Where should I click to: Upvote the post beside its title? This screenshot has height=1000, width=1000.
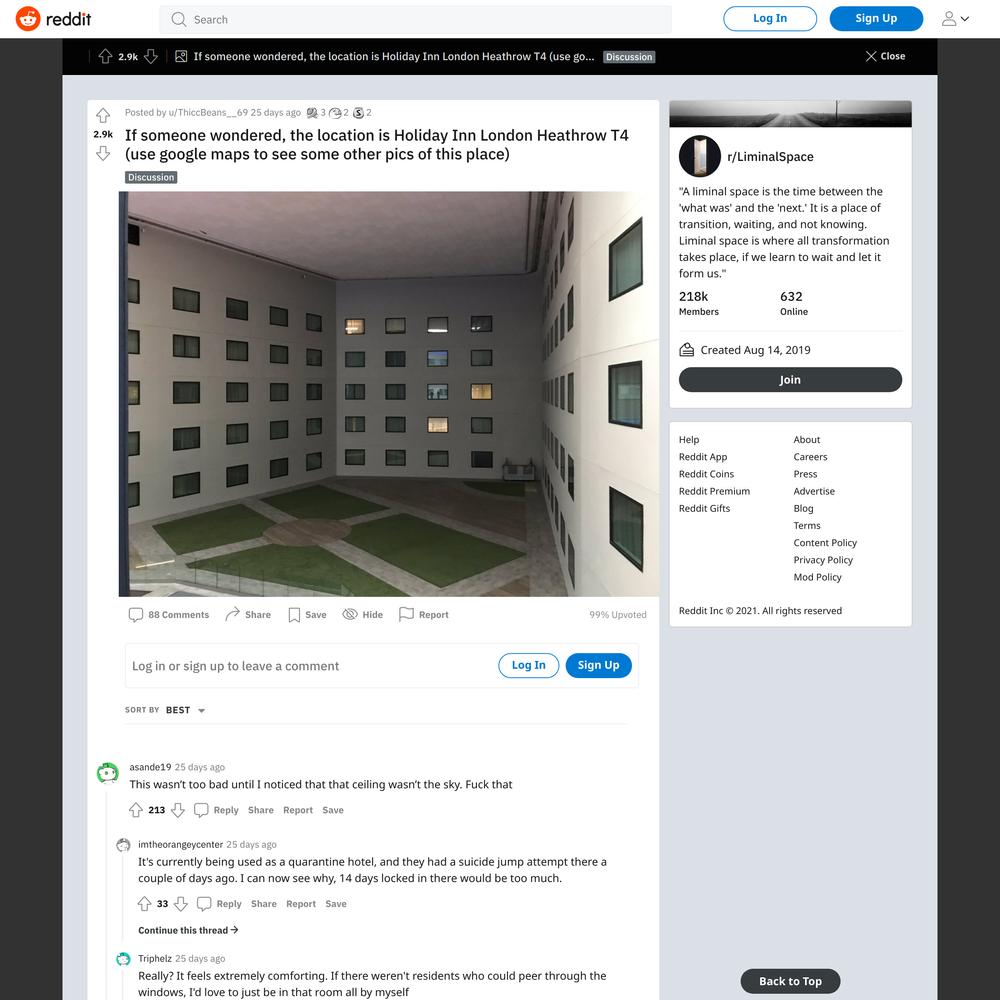click(x=103, y=115)
